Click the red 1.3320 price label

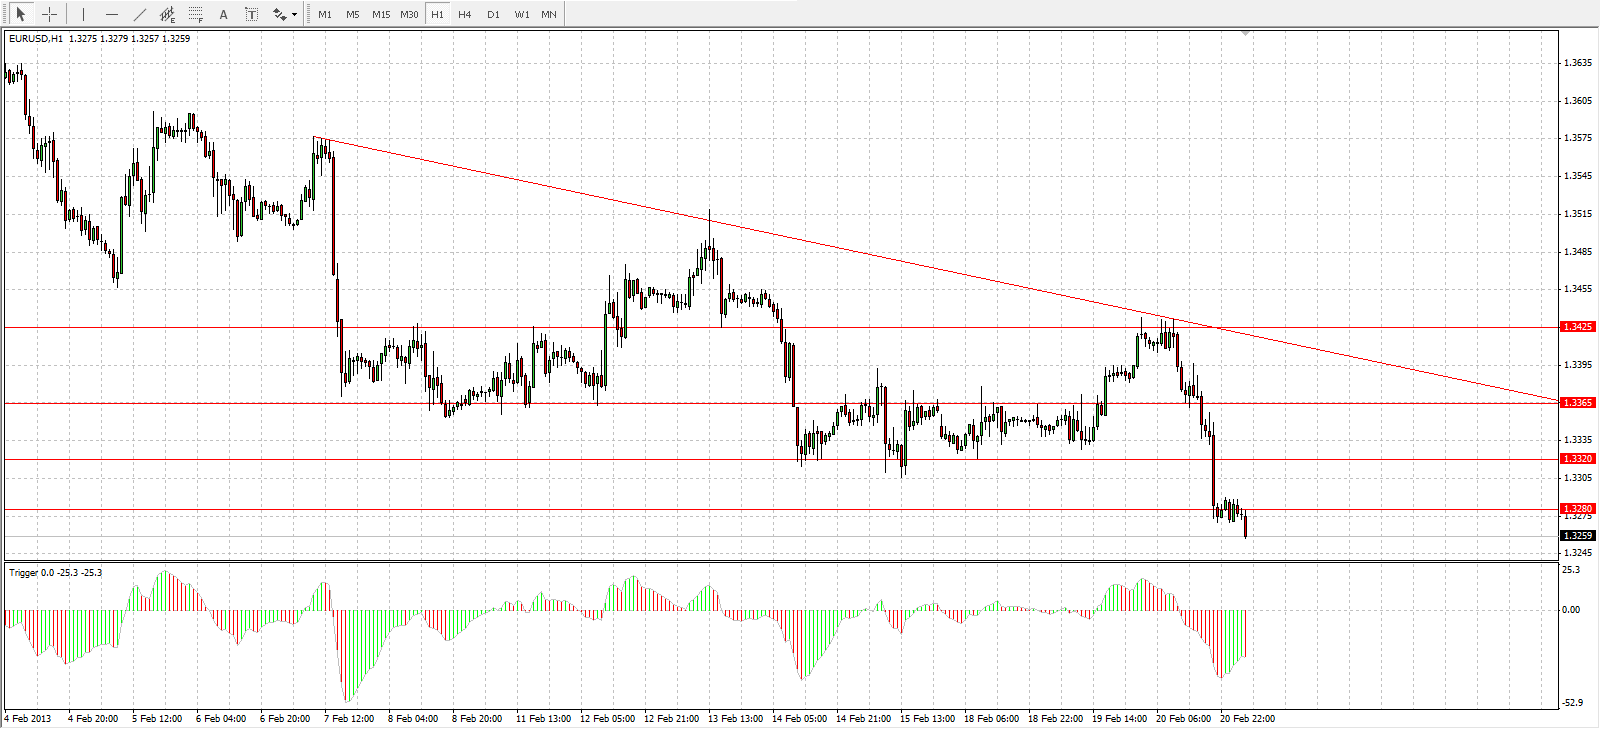(x=1578, y=459)
